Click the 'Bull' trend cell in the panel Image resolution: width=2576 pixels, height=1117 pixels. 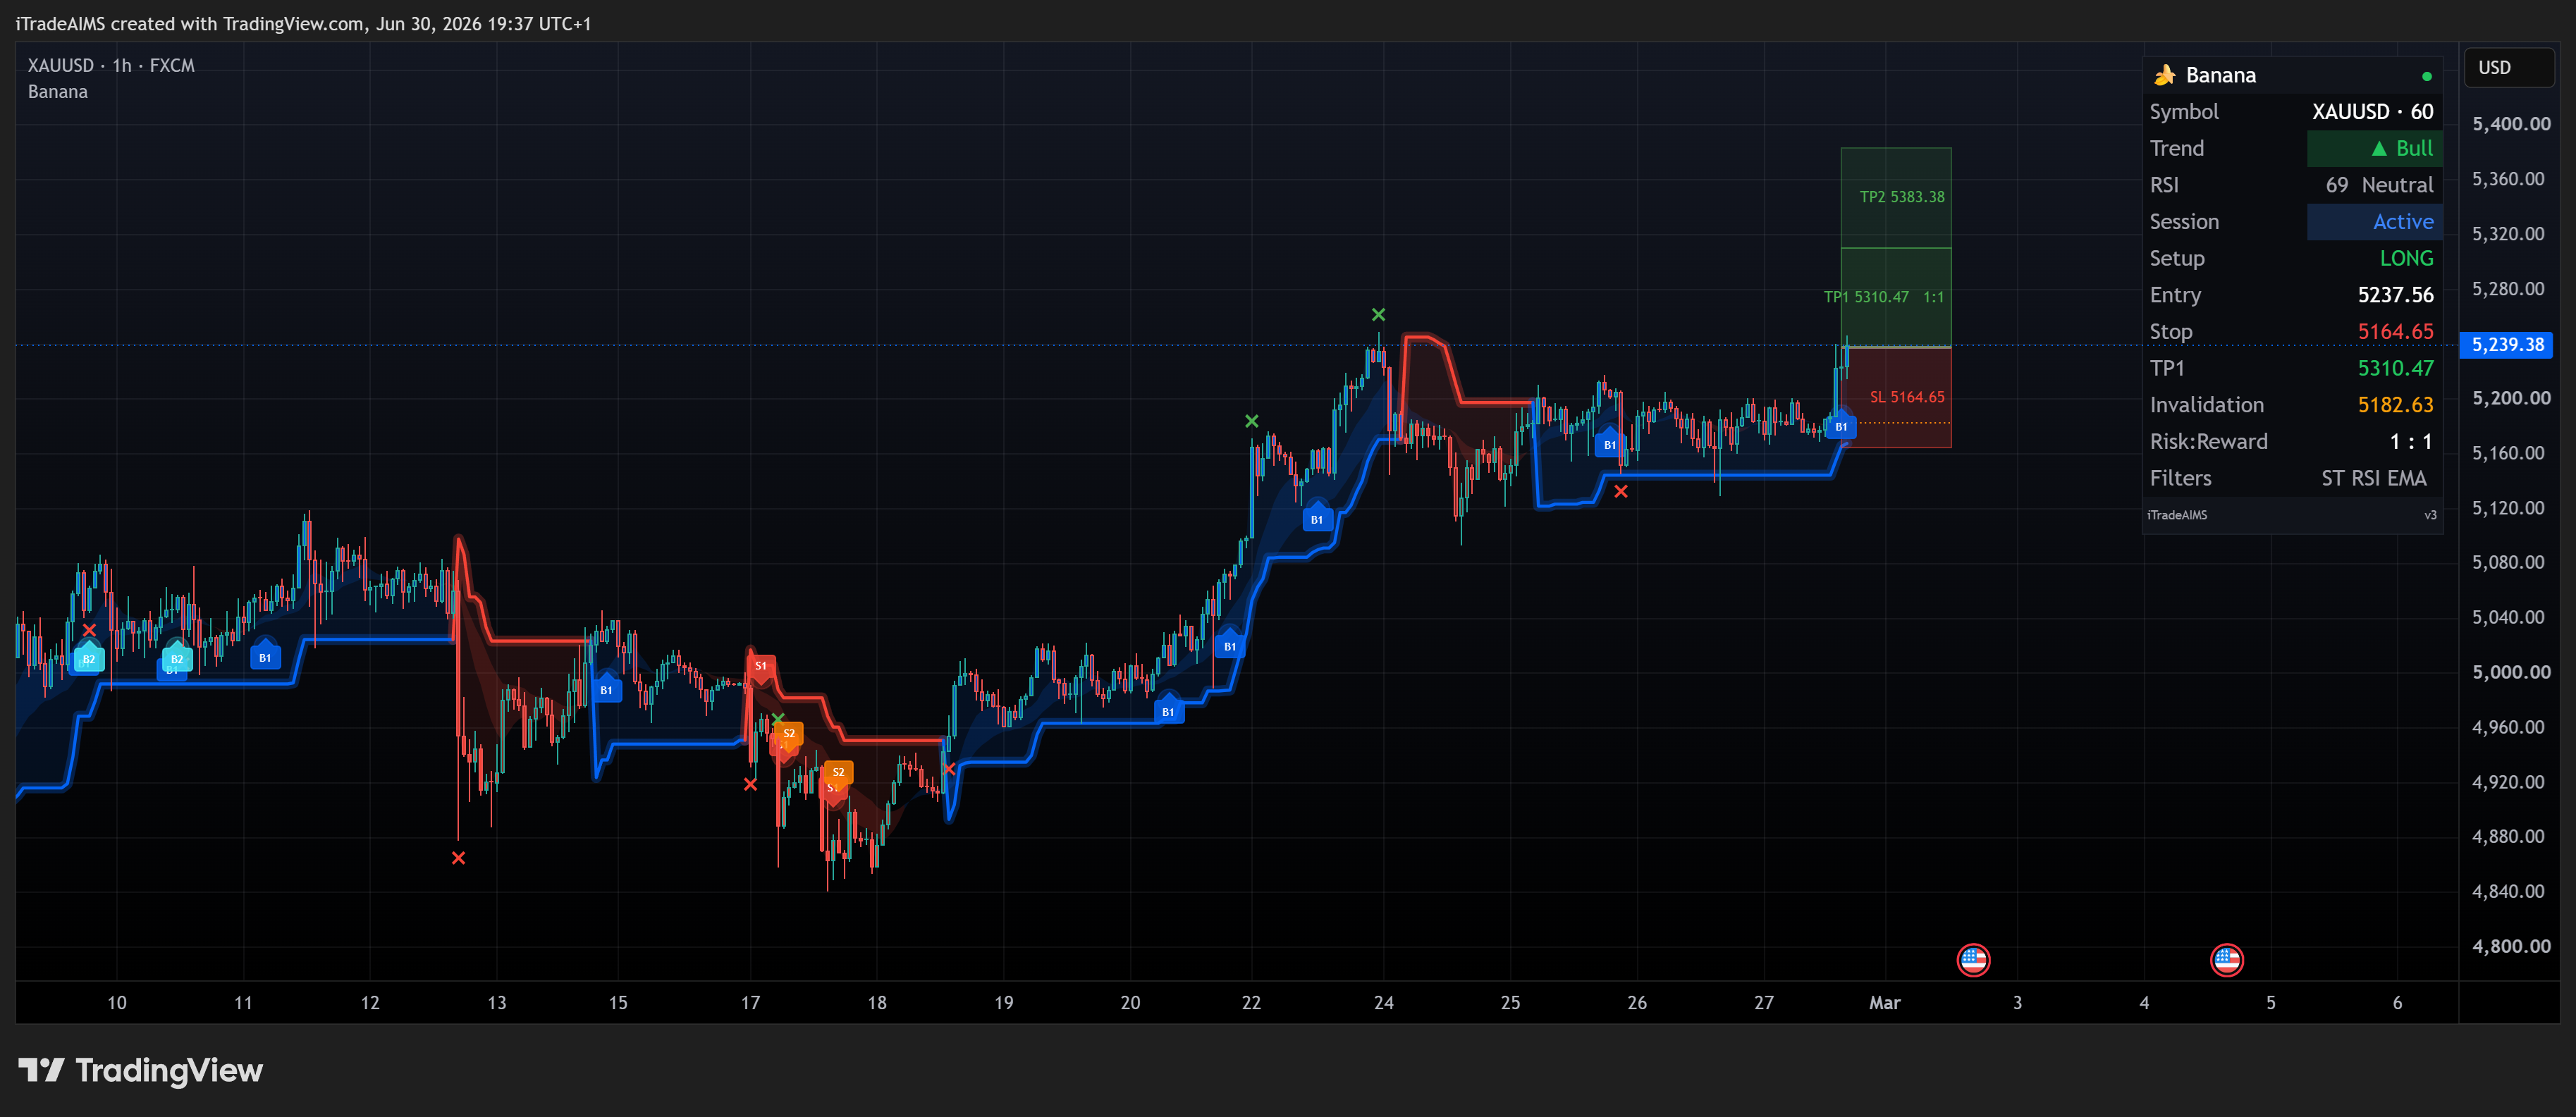click(x=2374, y=148)
